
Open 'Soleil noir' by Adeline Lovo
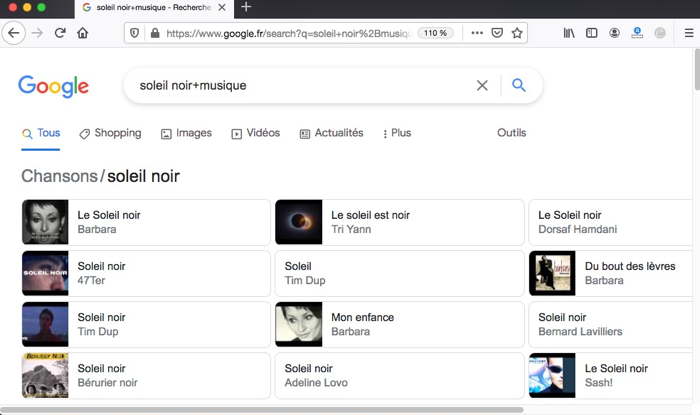(400, 376)
